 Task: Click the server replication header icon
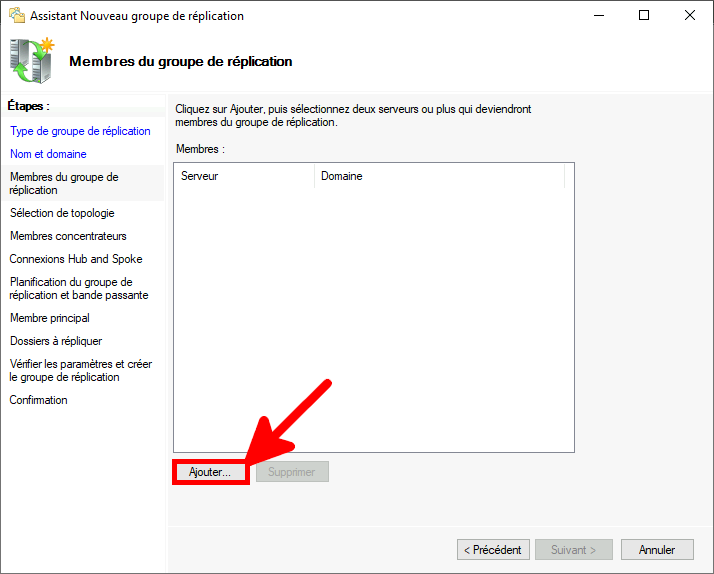[x=31, y=61]
